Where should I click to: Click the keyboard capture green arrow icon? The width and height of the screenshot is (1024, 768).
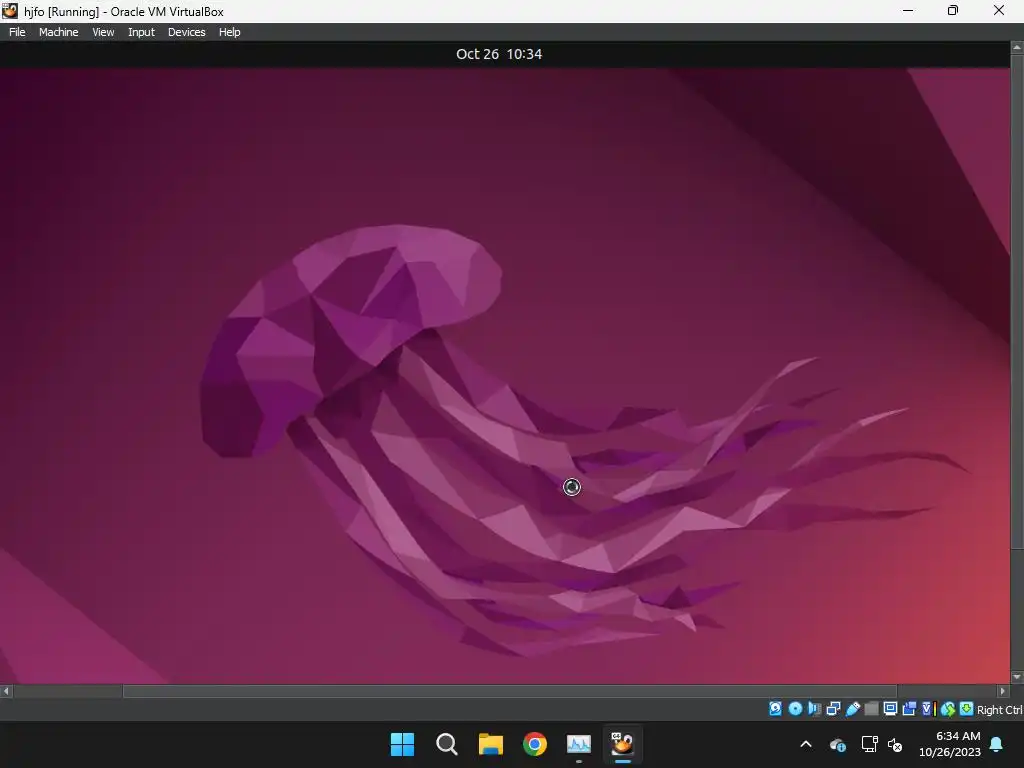(967, 709)
